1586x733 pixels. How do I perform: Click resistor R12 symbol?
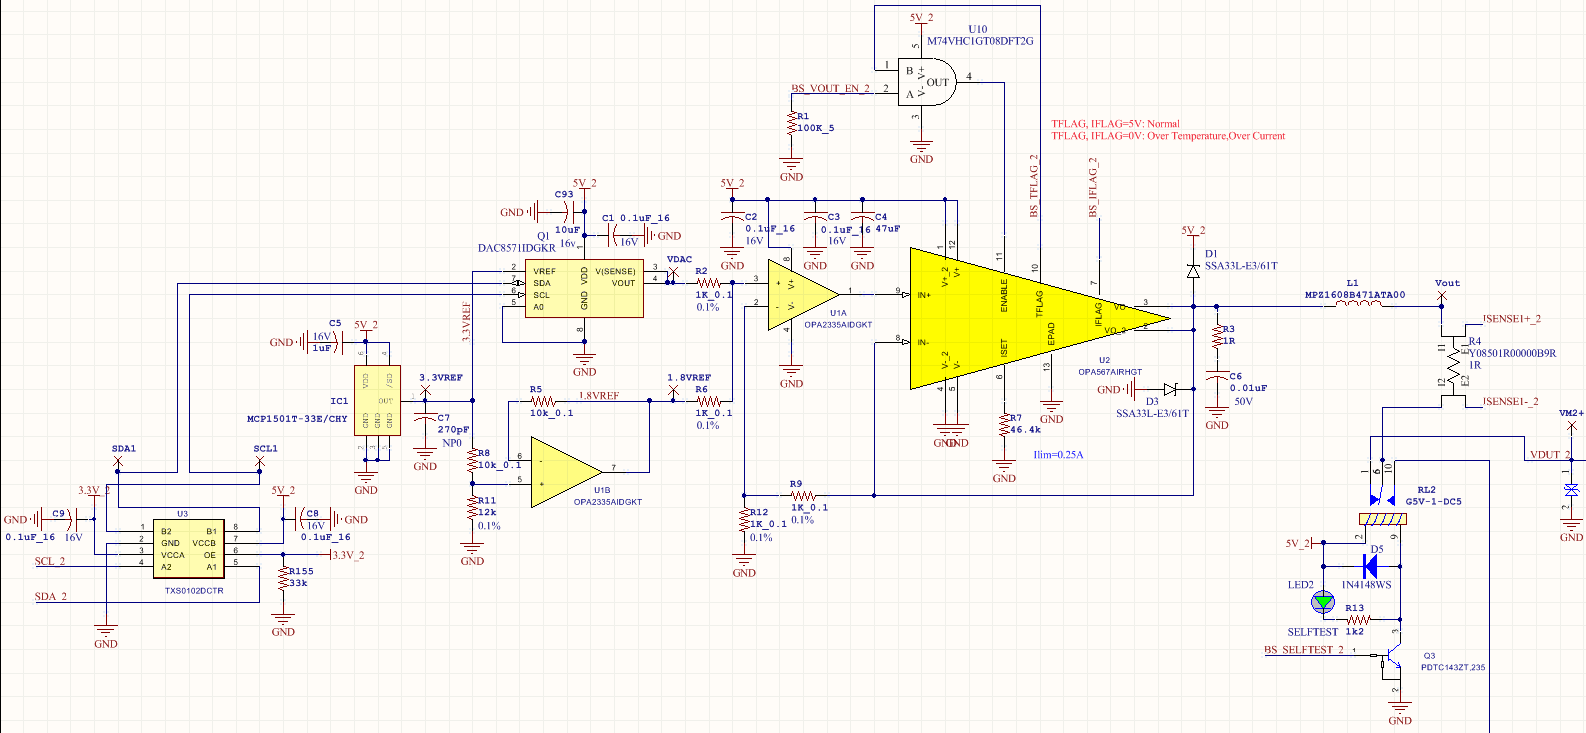744,520
